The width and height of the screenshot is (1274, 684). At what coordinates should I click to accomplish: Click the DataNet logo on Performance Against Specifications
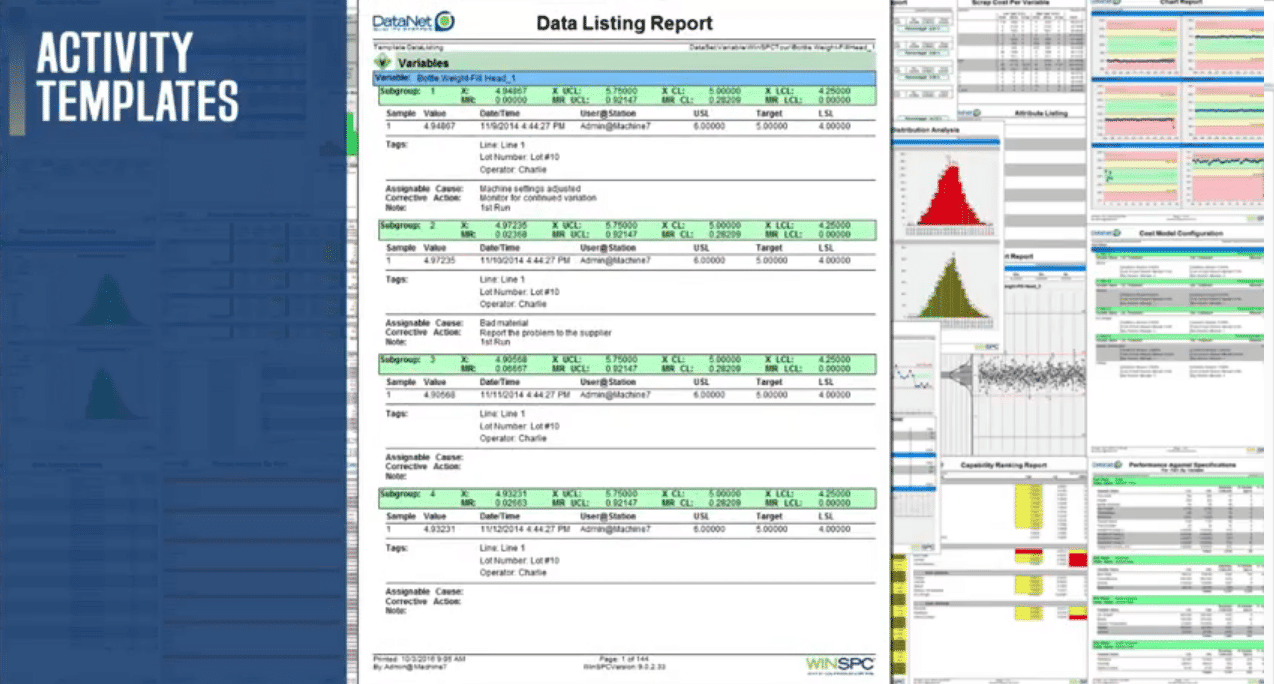1105,465
